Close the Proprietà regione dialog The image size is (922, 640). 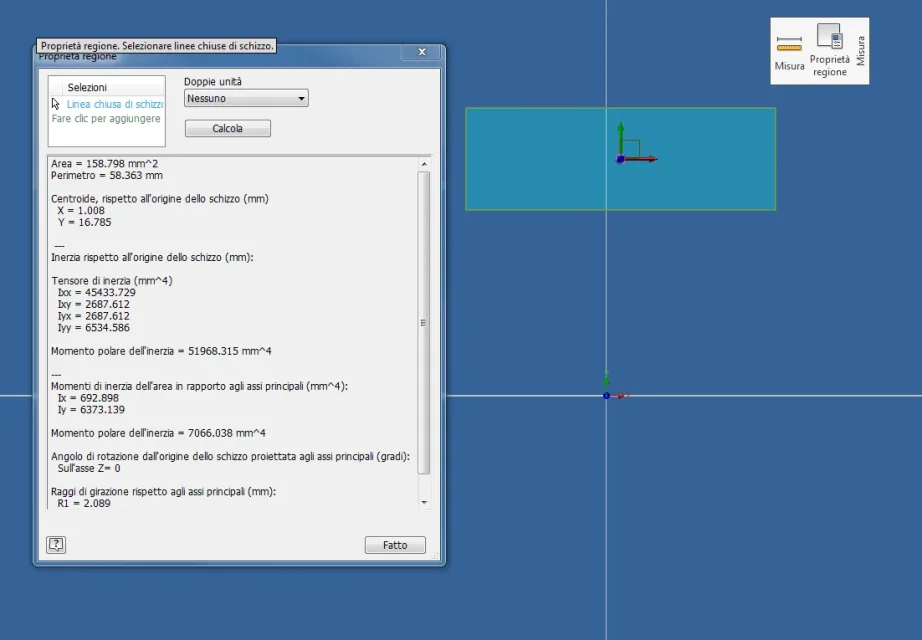pyautogui.click(x=422, y=52)
